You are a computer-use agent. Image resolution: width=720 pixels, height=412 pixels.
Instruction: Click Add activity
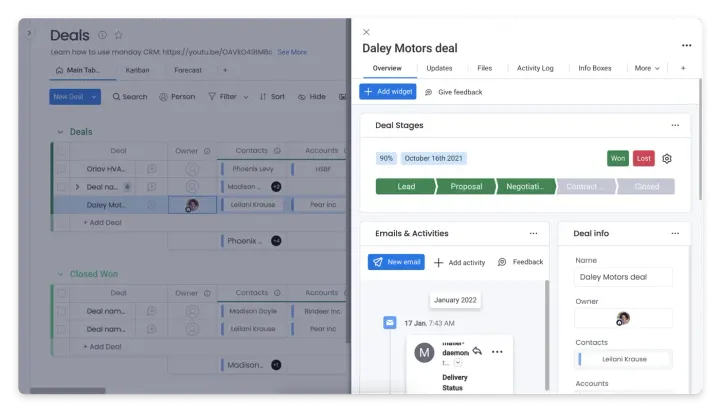(459, 262)
